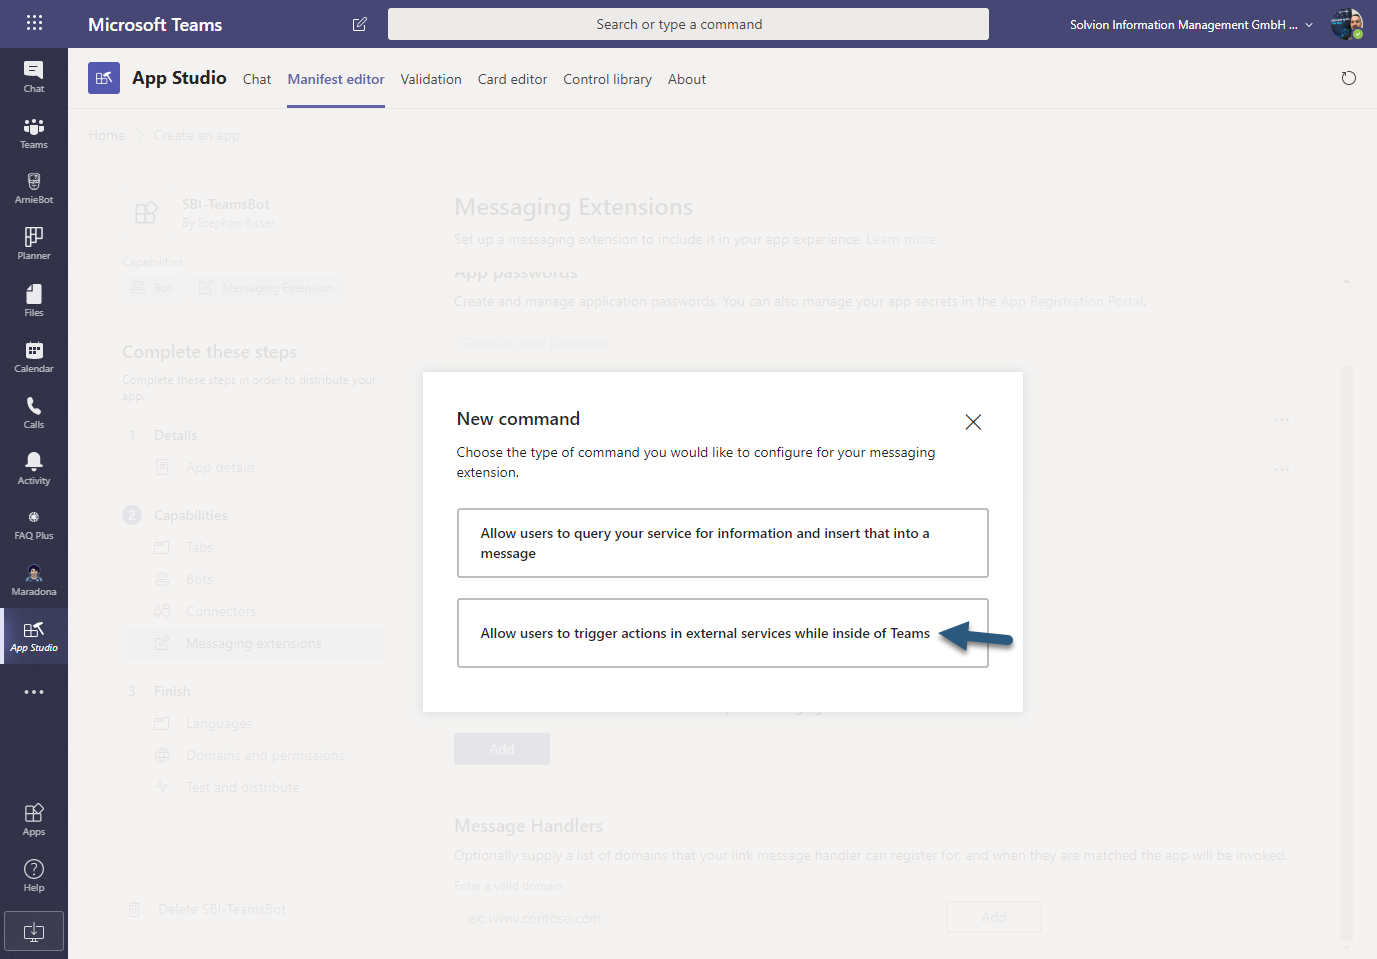Viewport: 1377px width, 959px height.
Task: Open Chat in the left rail
Action: coord(34,76)
